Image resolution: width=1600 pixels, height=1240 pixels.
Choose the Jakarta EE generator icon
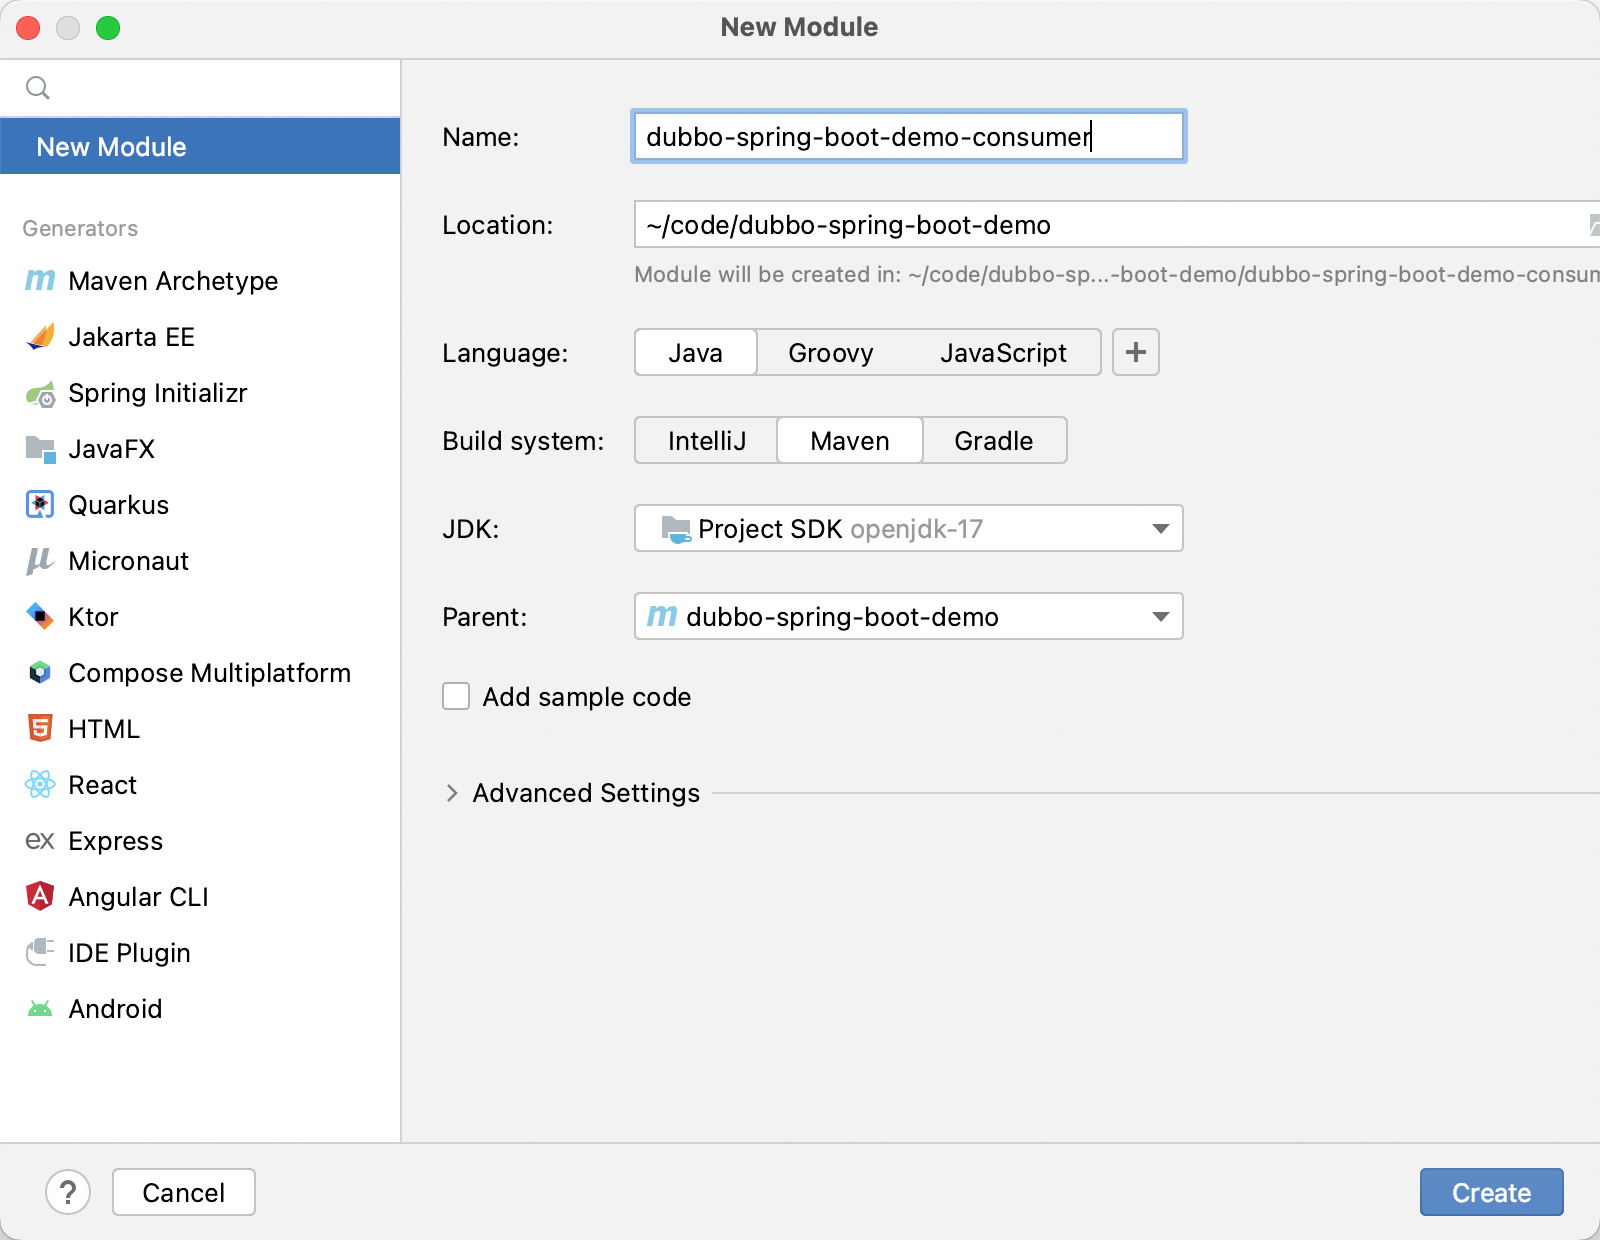(x=40, y=337)
